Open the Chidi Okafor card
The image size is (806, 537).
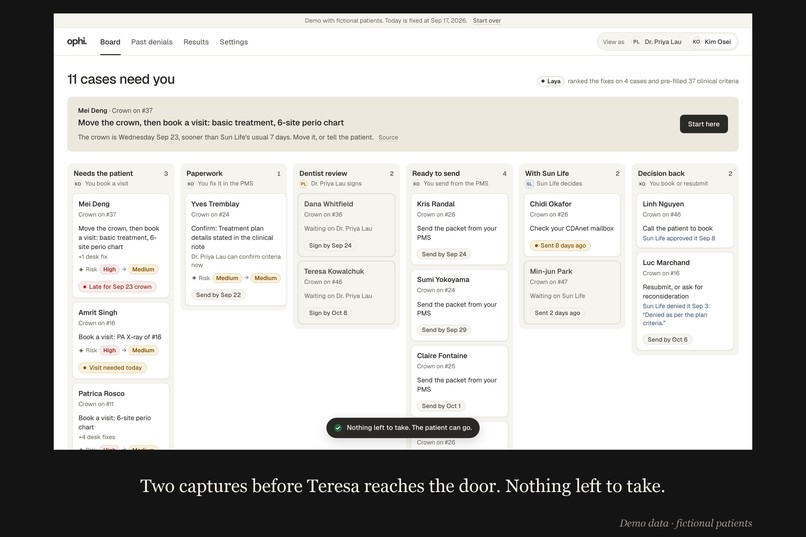click(572, 225)
